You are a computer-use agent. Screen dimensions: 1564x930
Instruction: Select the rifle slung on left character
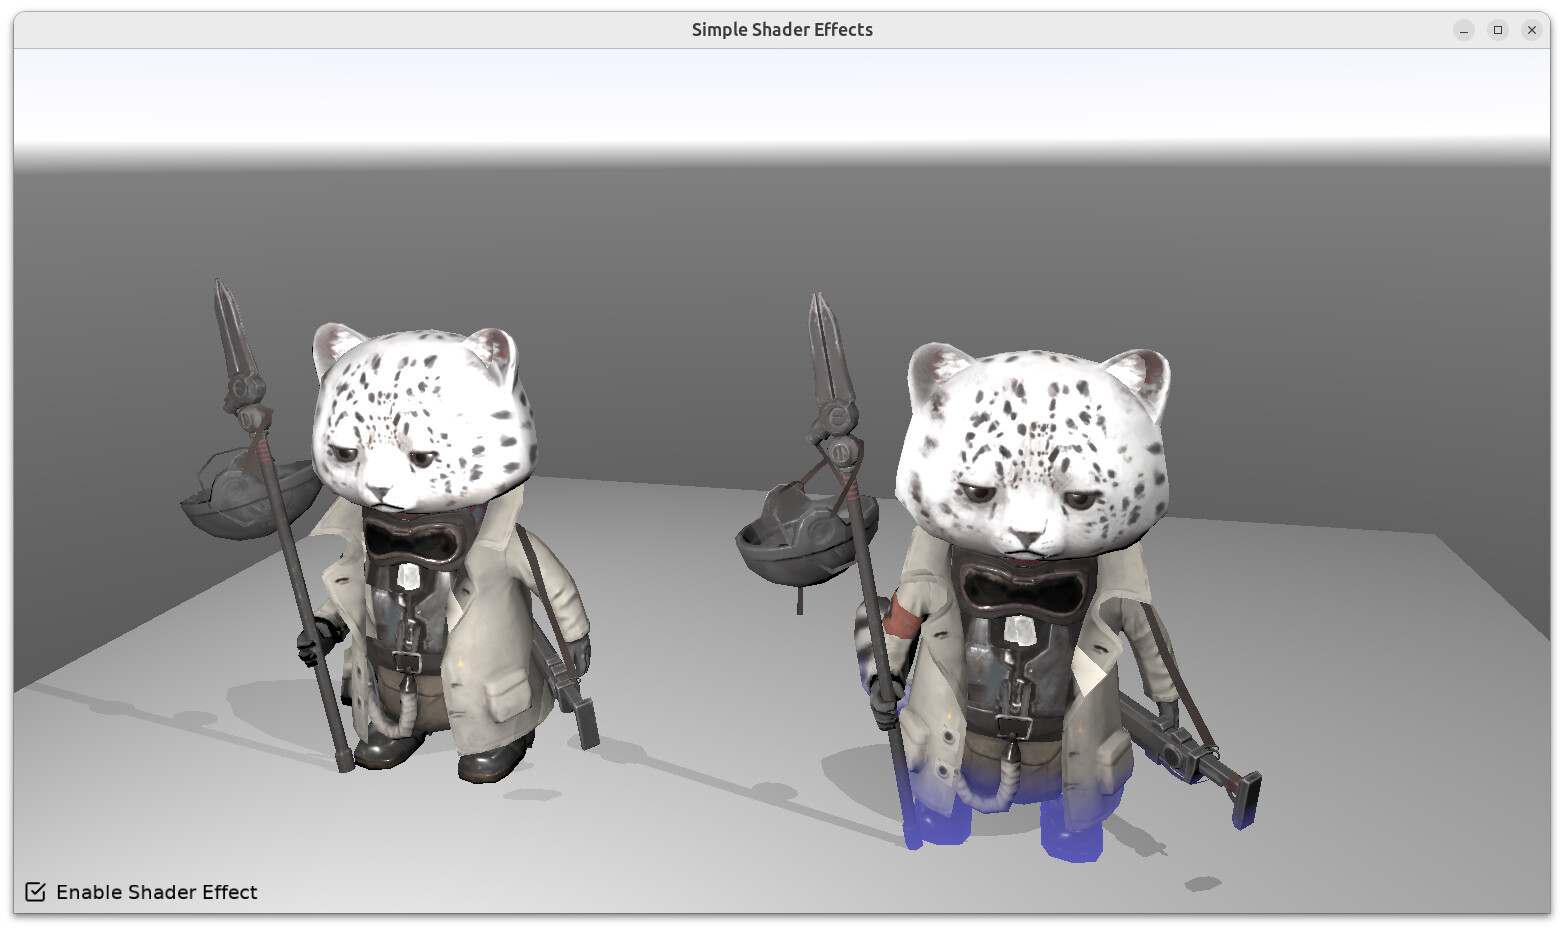click(x=566, y=688)
